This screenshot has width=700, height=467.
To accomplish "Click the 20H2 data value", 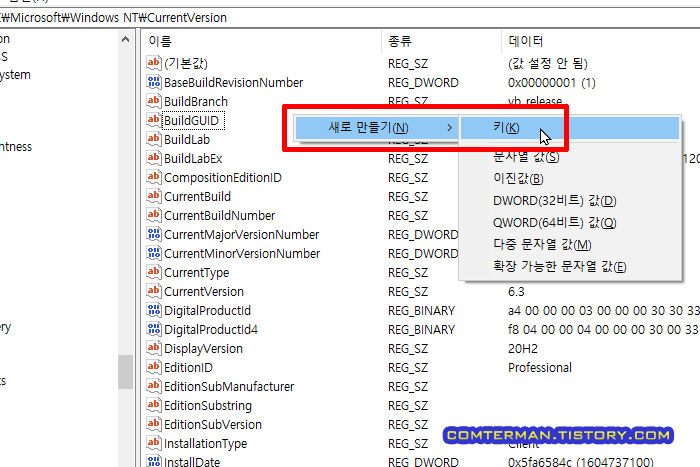I will click(523, 348).
